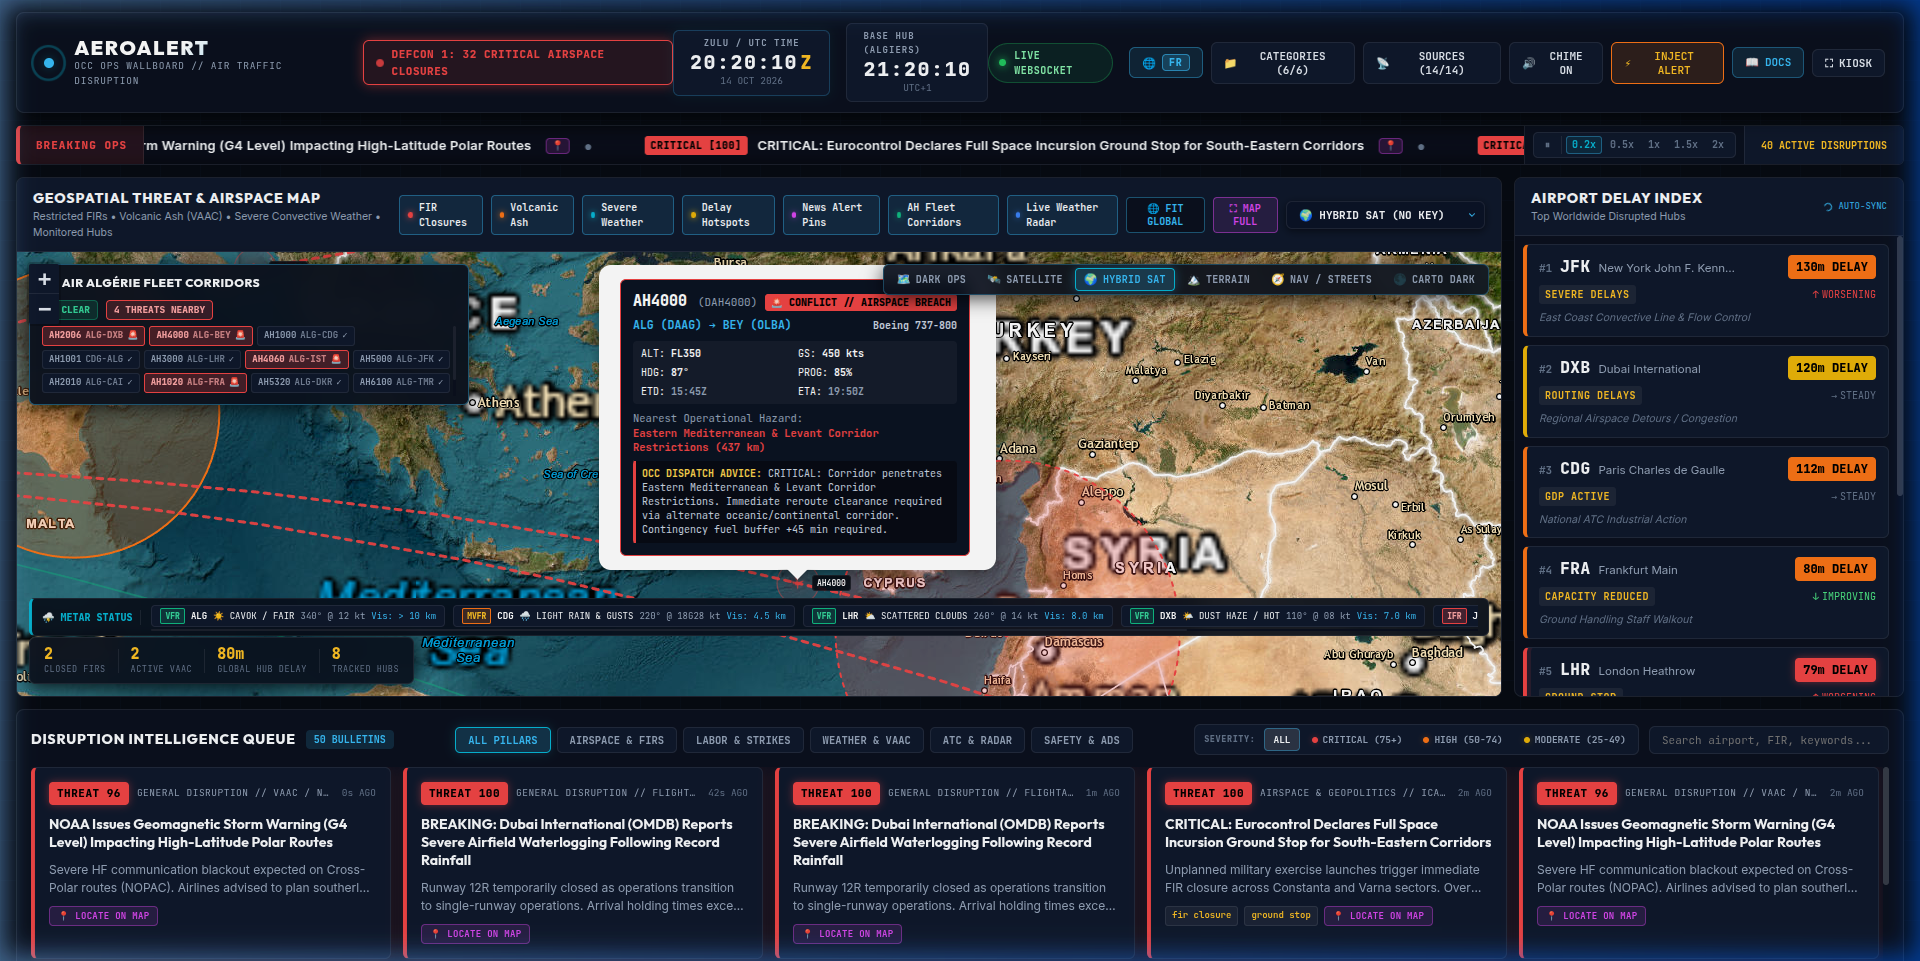Toggle the Severe Weather layer
Image resolution: width=1920 pixels, height=961 pixels.
(x=628, y=215)
